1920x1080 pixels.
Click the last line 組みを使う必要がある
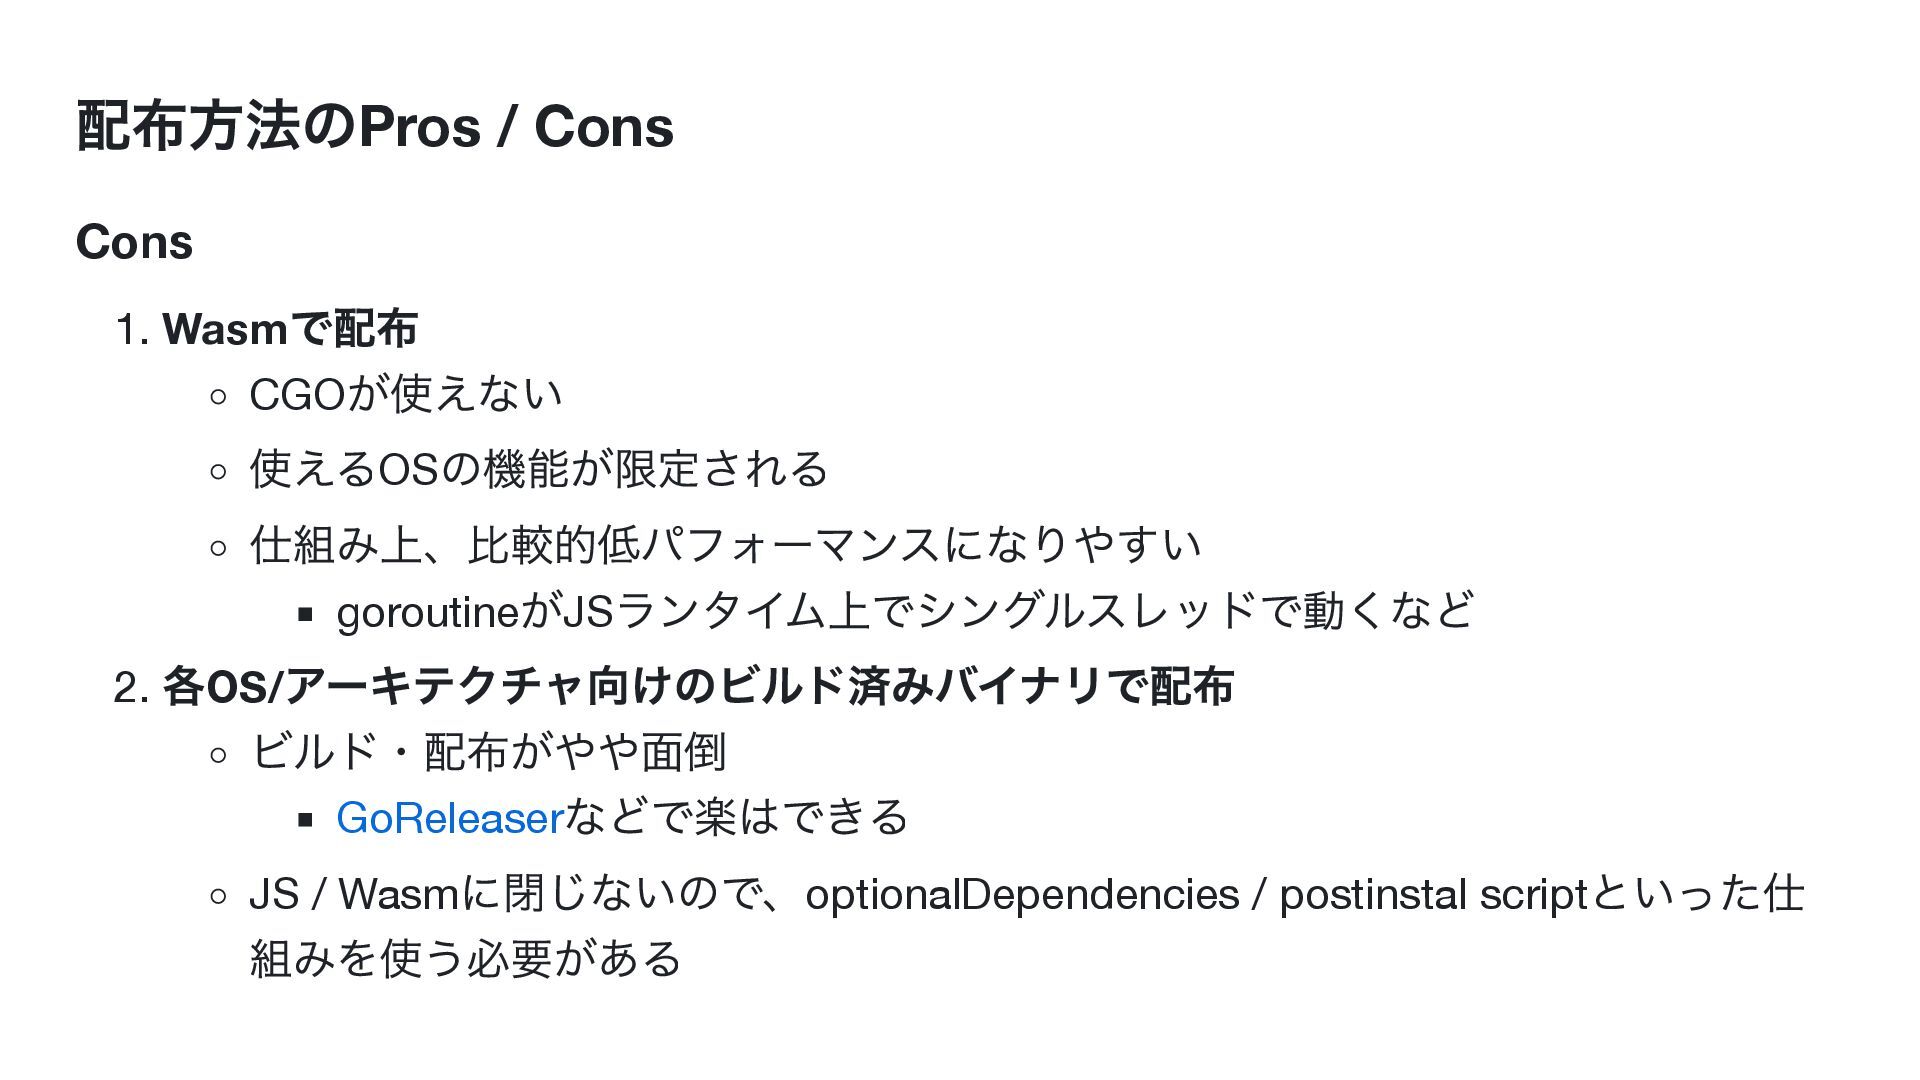466,958
